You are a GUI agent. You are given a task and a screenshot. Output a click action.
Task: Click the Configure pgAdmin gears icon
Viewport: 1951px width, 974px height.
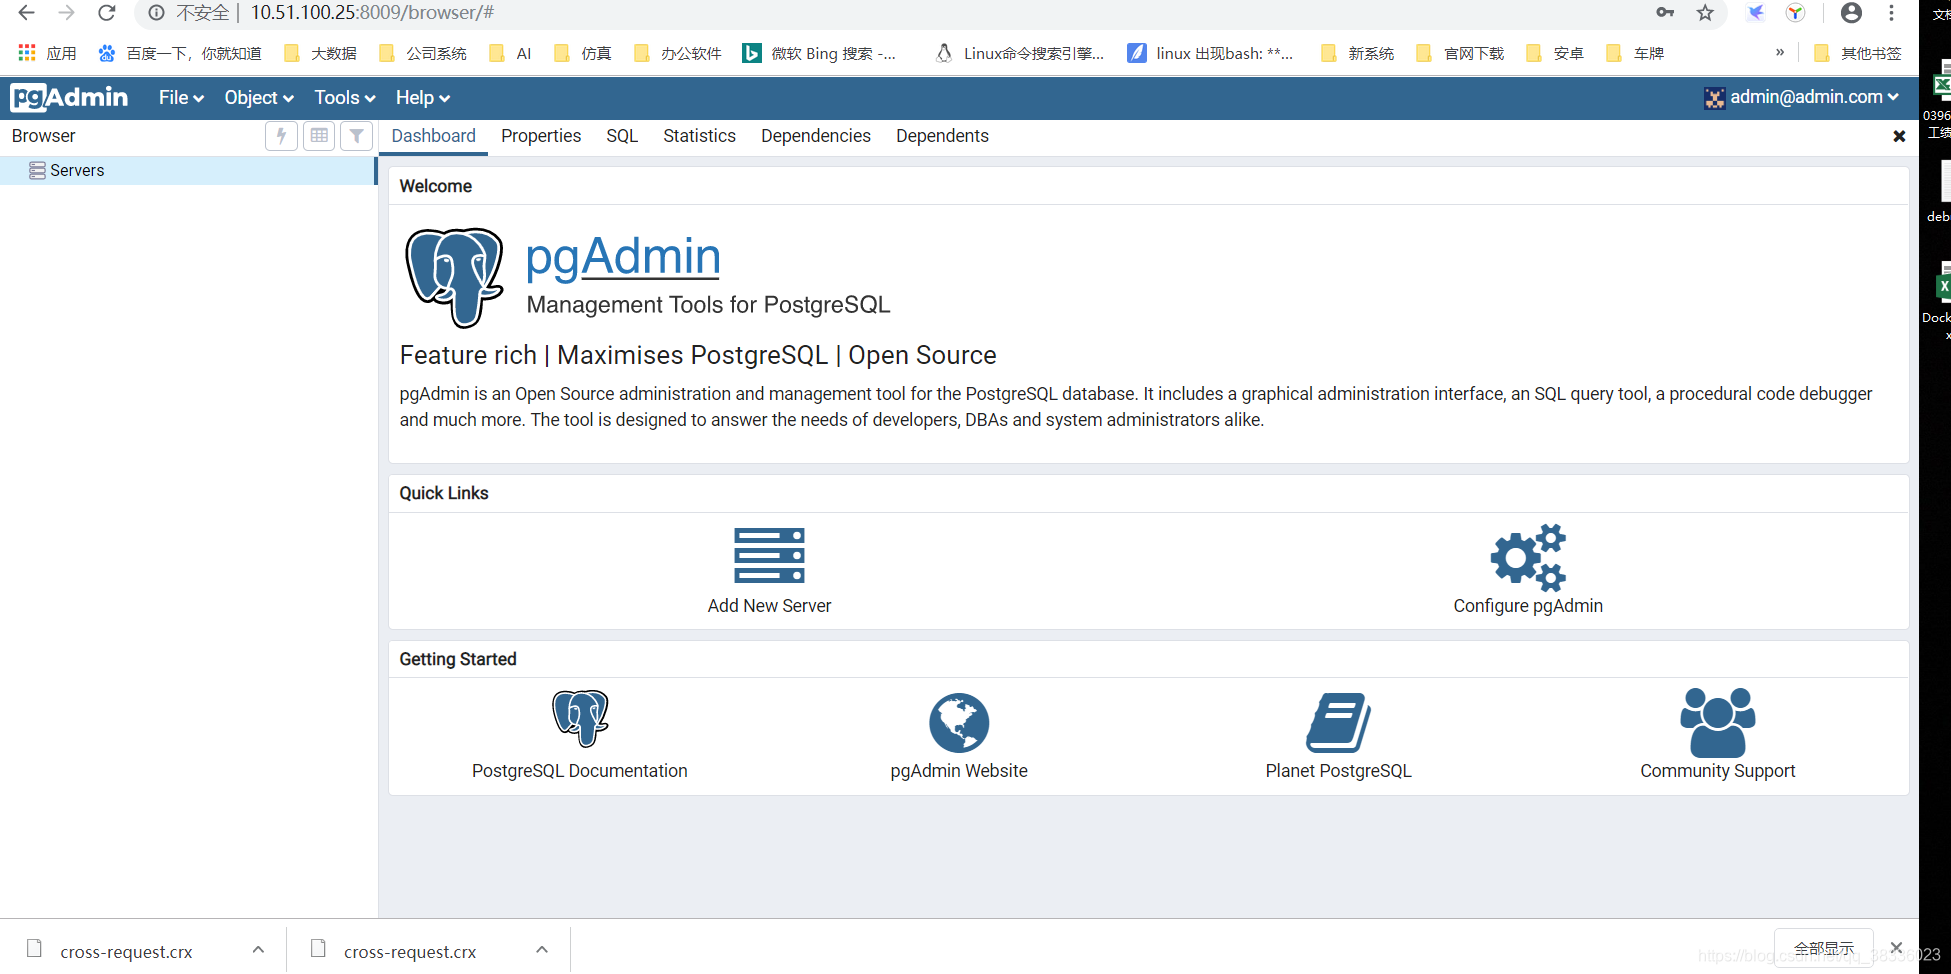pos(1528,557)
